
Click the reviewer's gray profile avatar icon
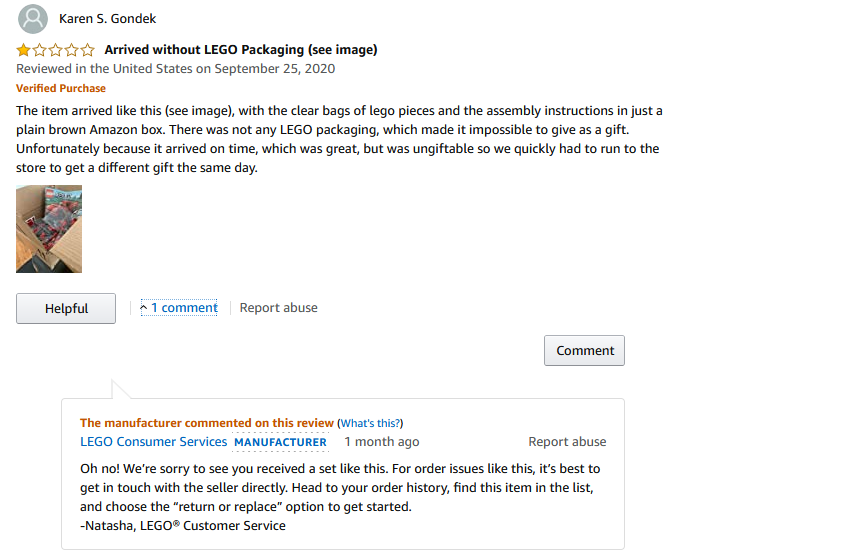point(33,19)
